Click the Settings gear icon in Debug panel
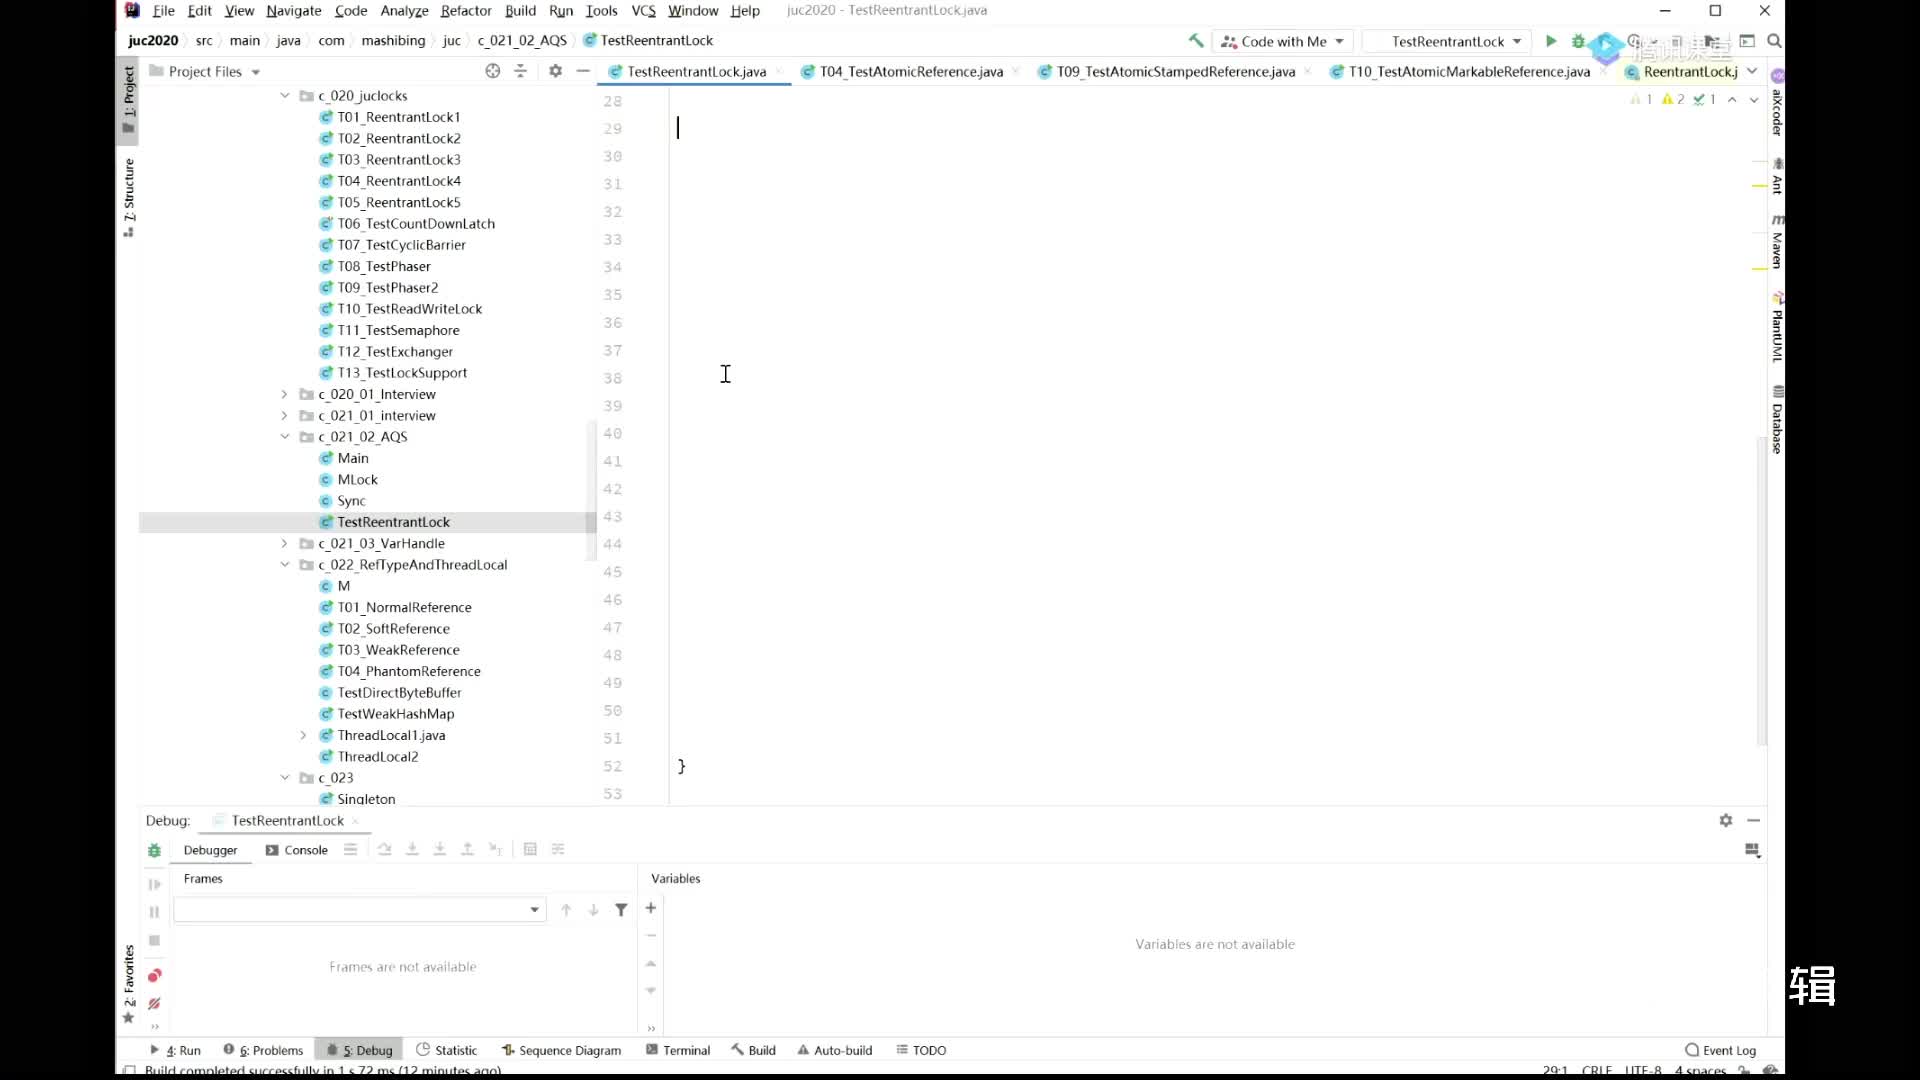Screen dimensions: 1920x1080 pyautogui.click(x=1725, y=819)
